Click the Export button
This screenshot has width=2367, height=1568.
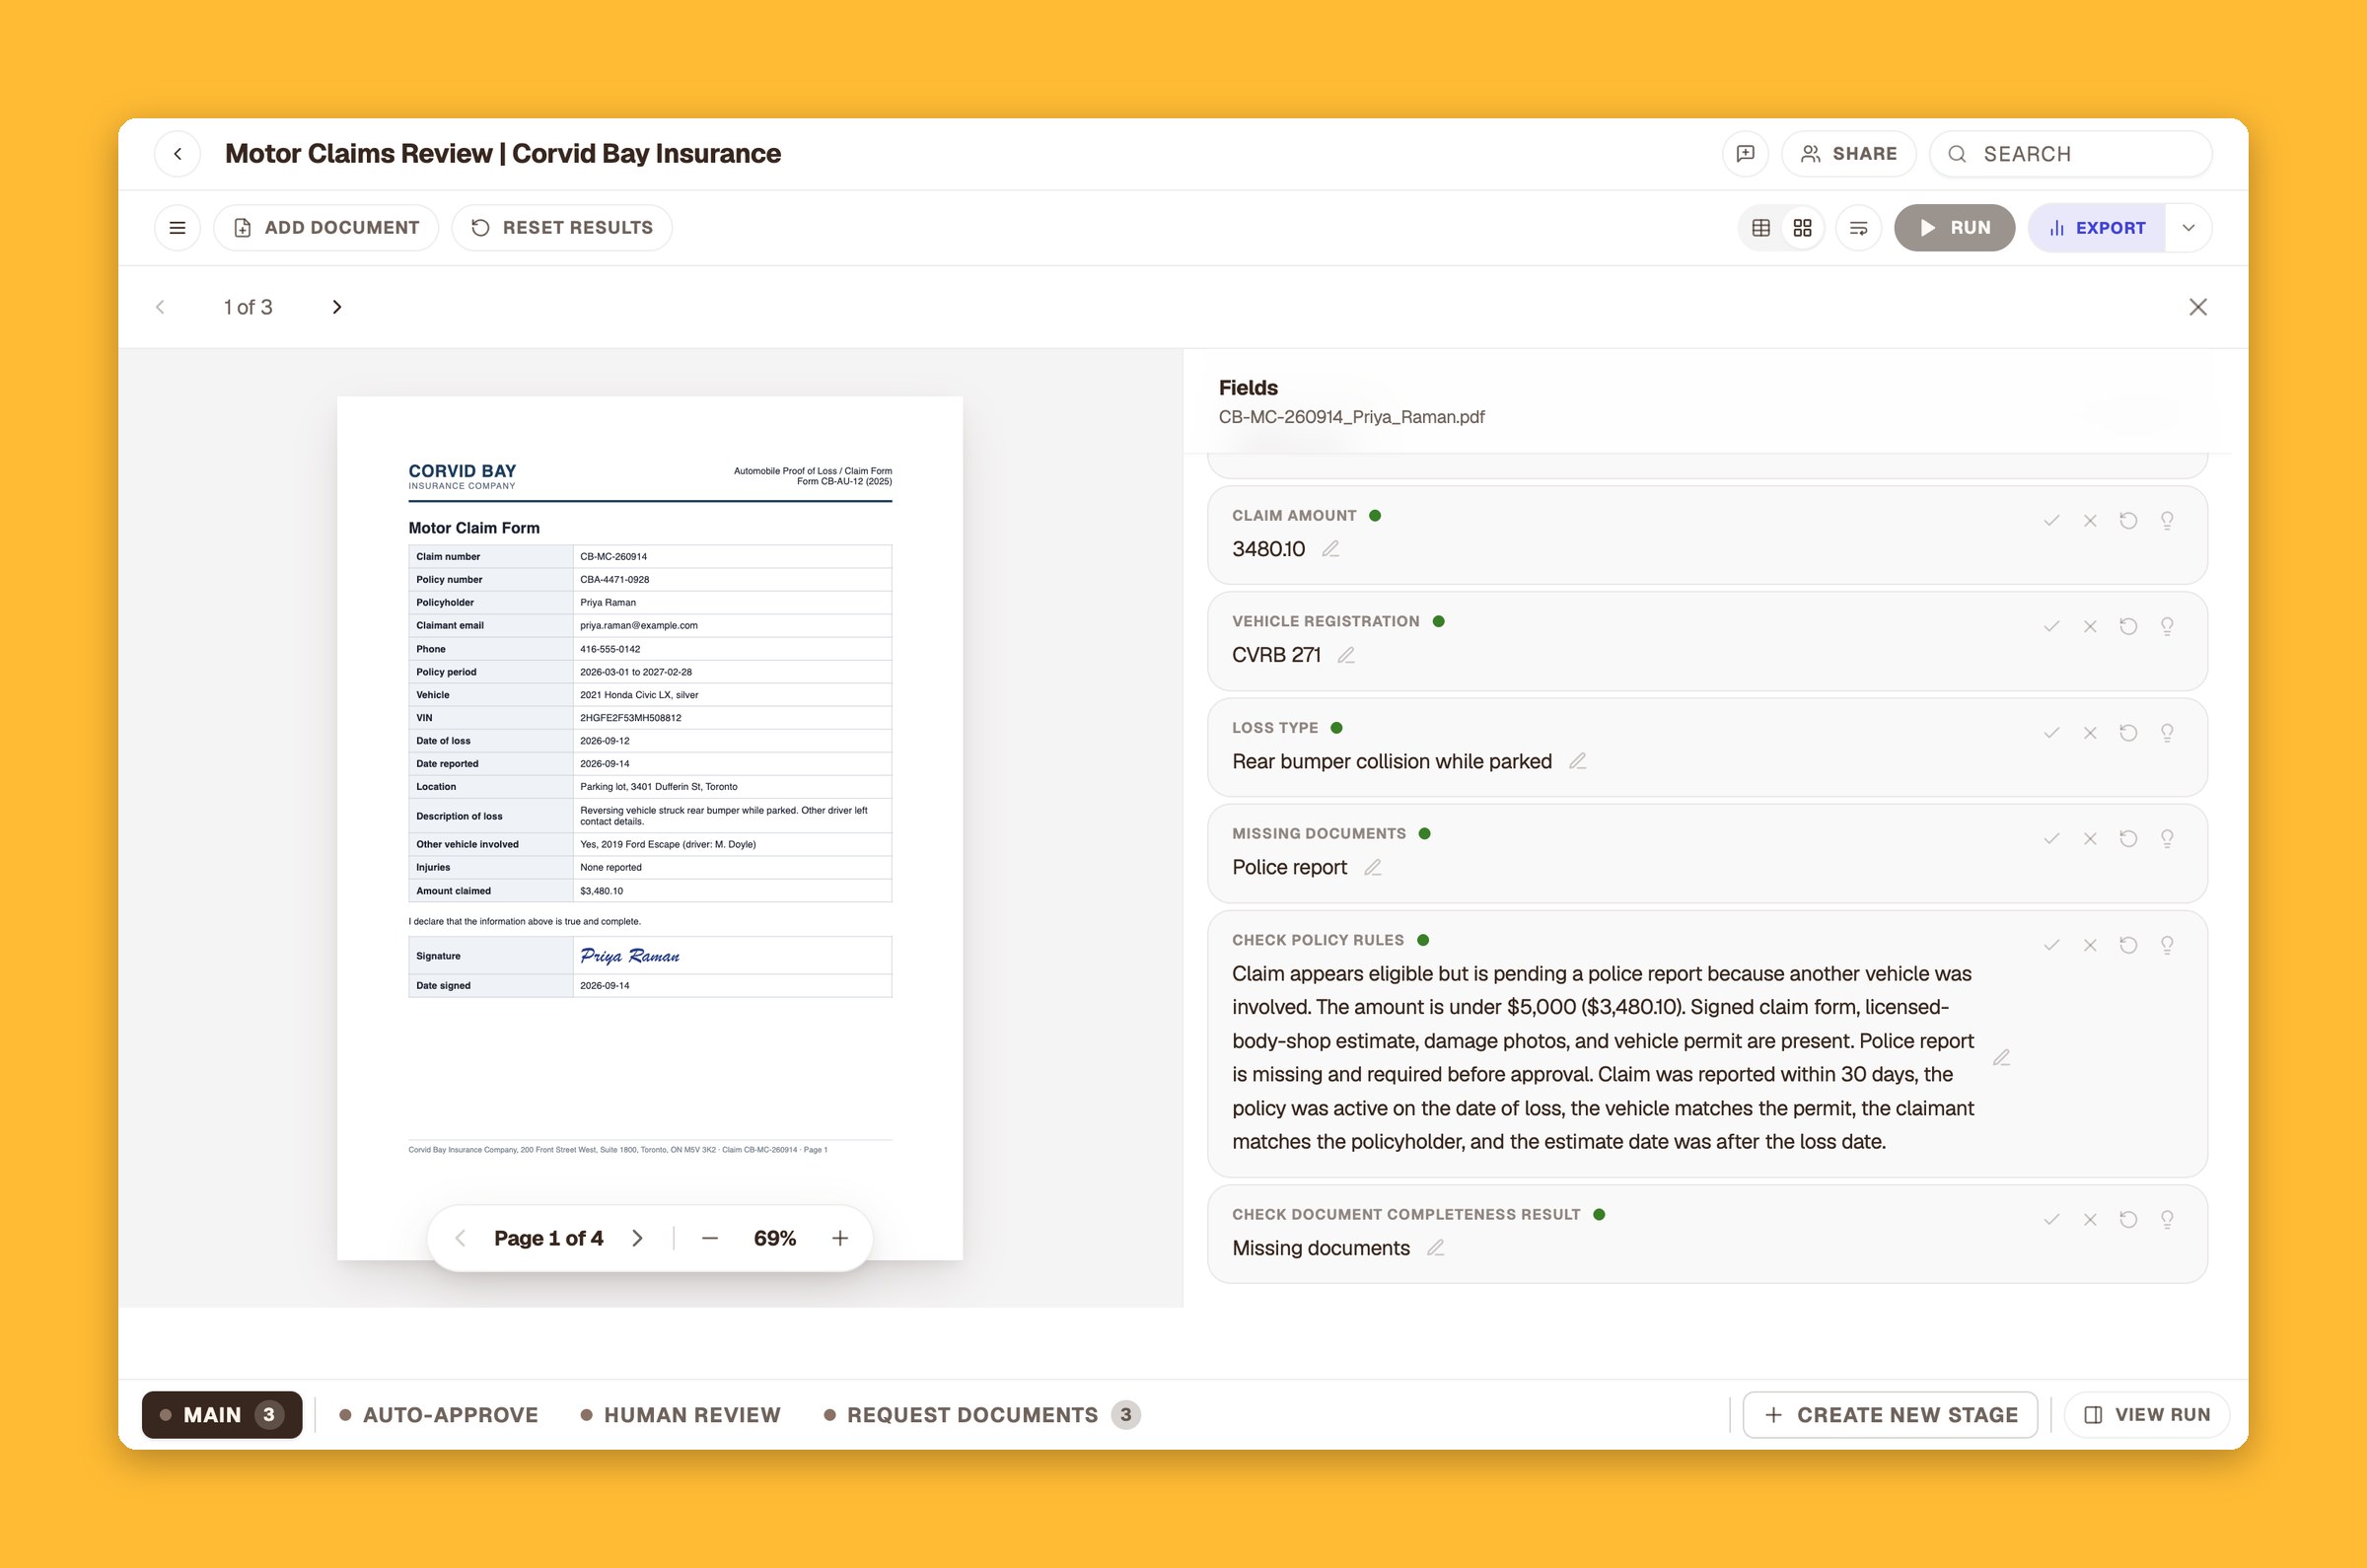2097,228
